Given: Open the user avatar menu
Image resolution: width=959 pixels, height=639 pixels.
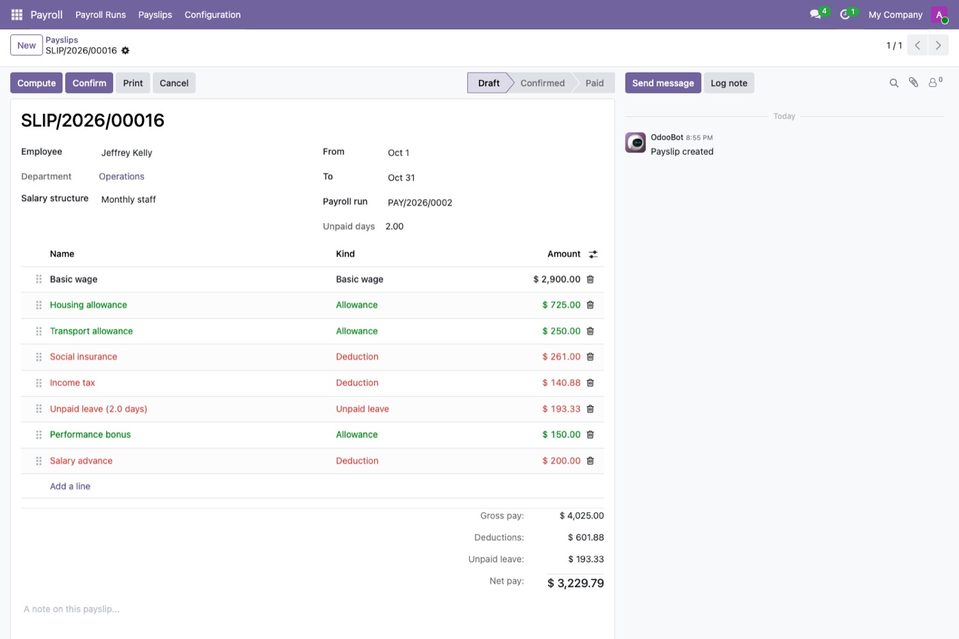Looking at the screenshot, I should click(x=939, y=15).
